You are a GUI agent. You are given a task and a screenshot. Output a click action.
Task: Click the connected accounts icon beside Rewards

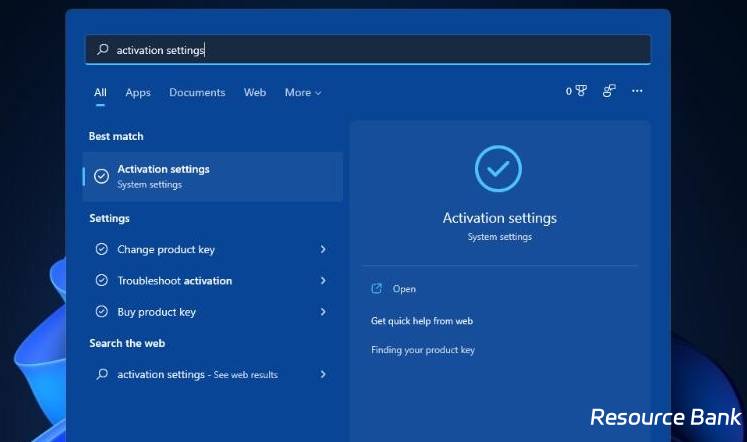point(609,91)
